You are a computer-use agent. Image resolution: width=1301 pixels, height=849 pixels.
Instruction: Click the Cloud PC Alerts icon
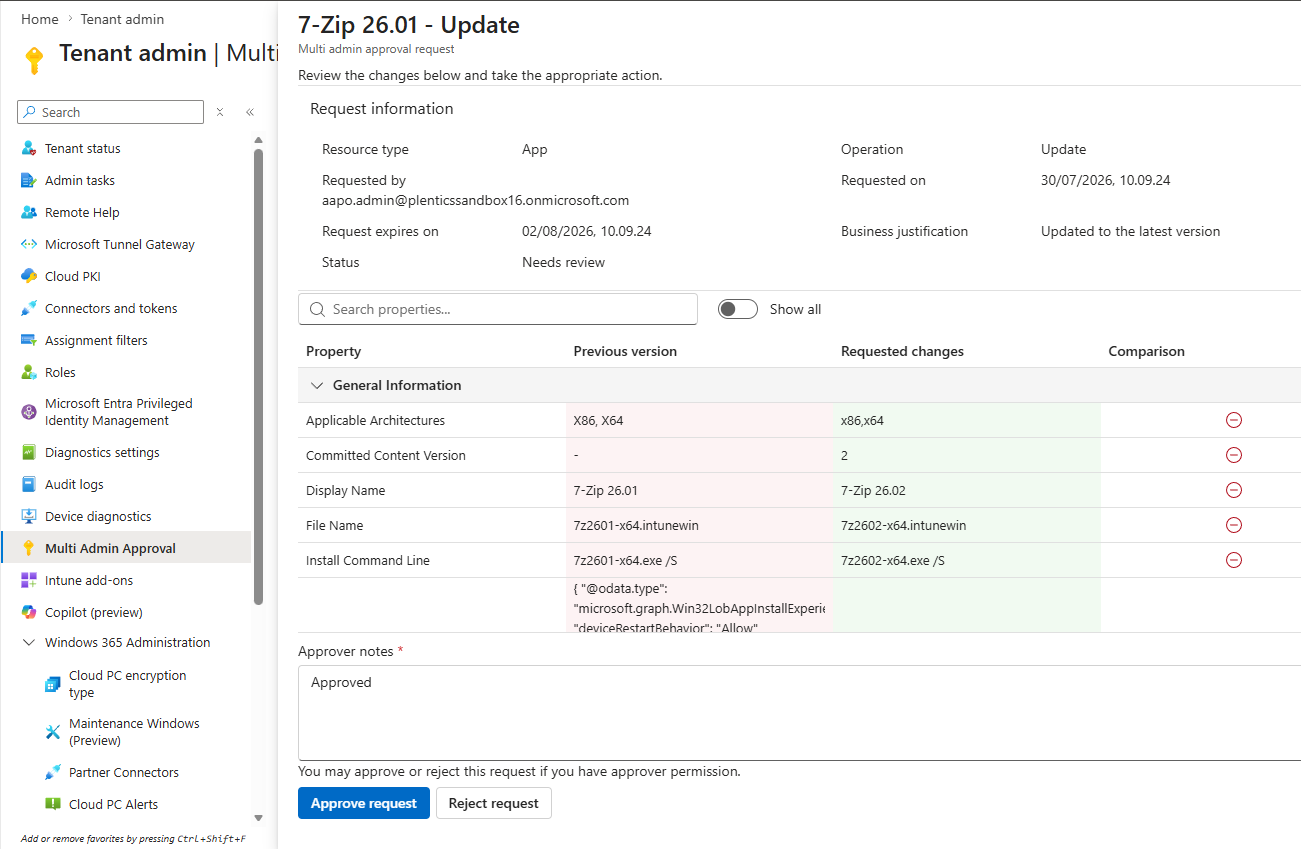coord(53,804)
